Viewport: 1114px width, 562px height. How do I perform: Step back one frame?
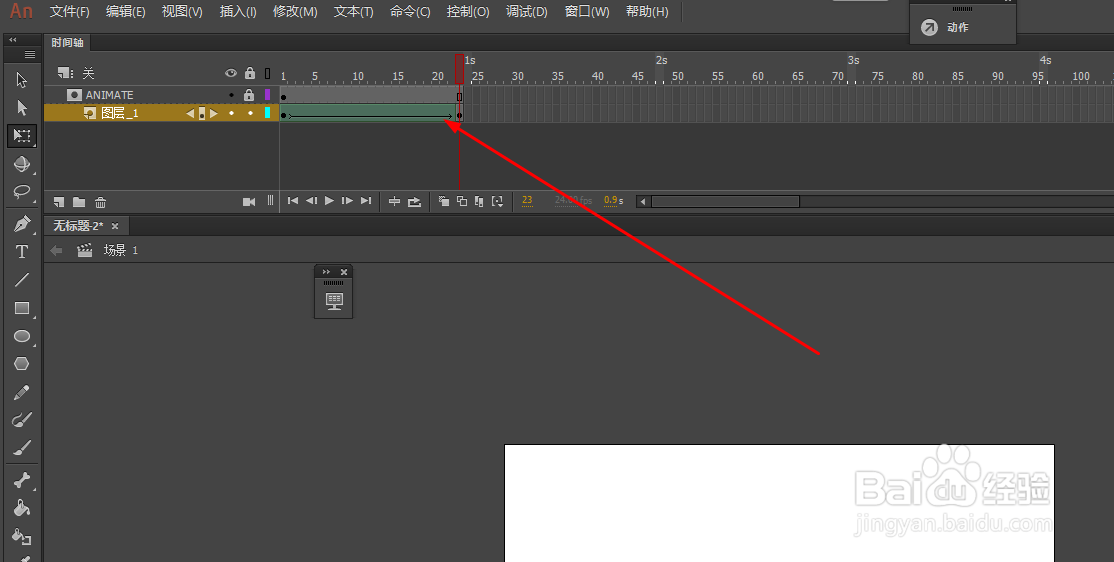tap(311, 201)
